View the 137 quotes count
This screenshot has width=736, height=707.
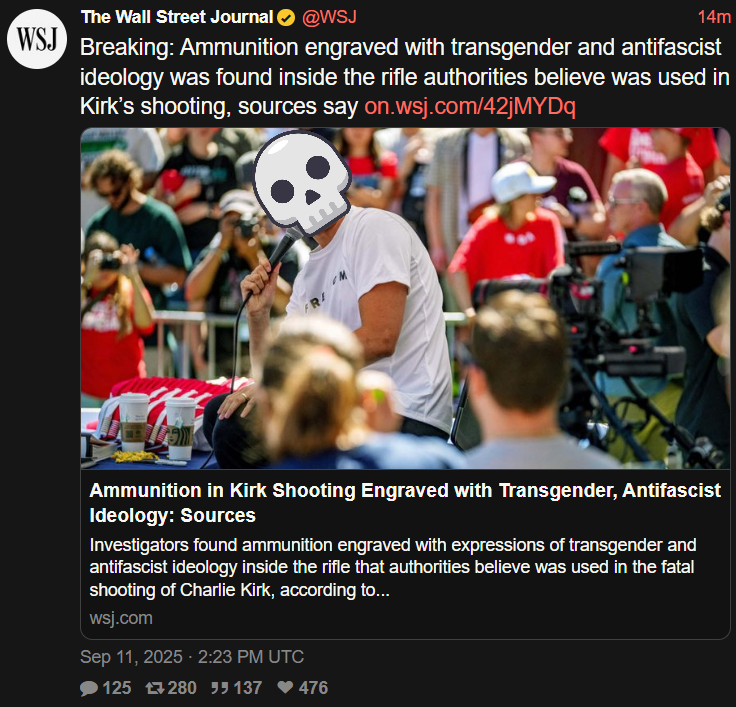[x=248, y=688]
